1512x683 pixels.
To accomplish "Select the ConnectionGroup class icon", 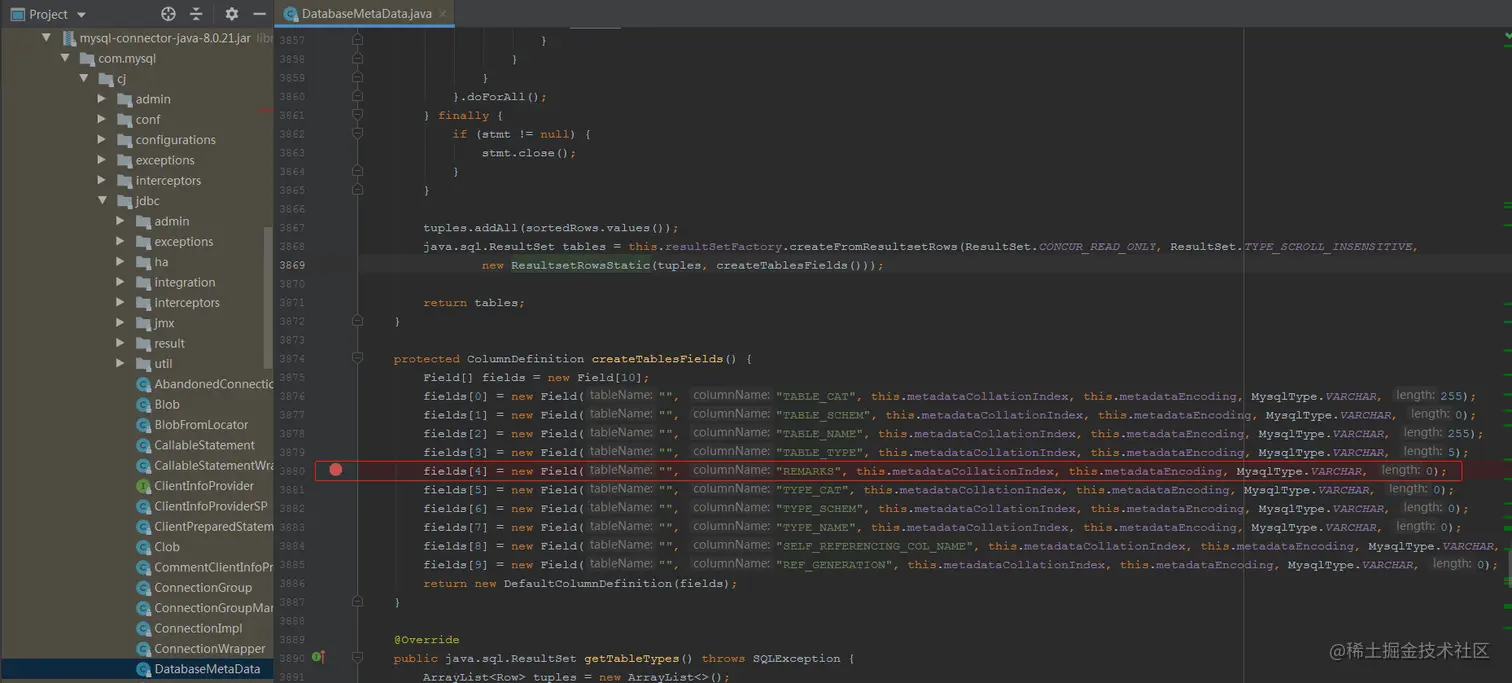I will coord(143,587).
